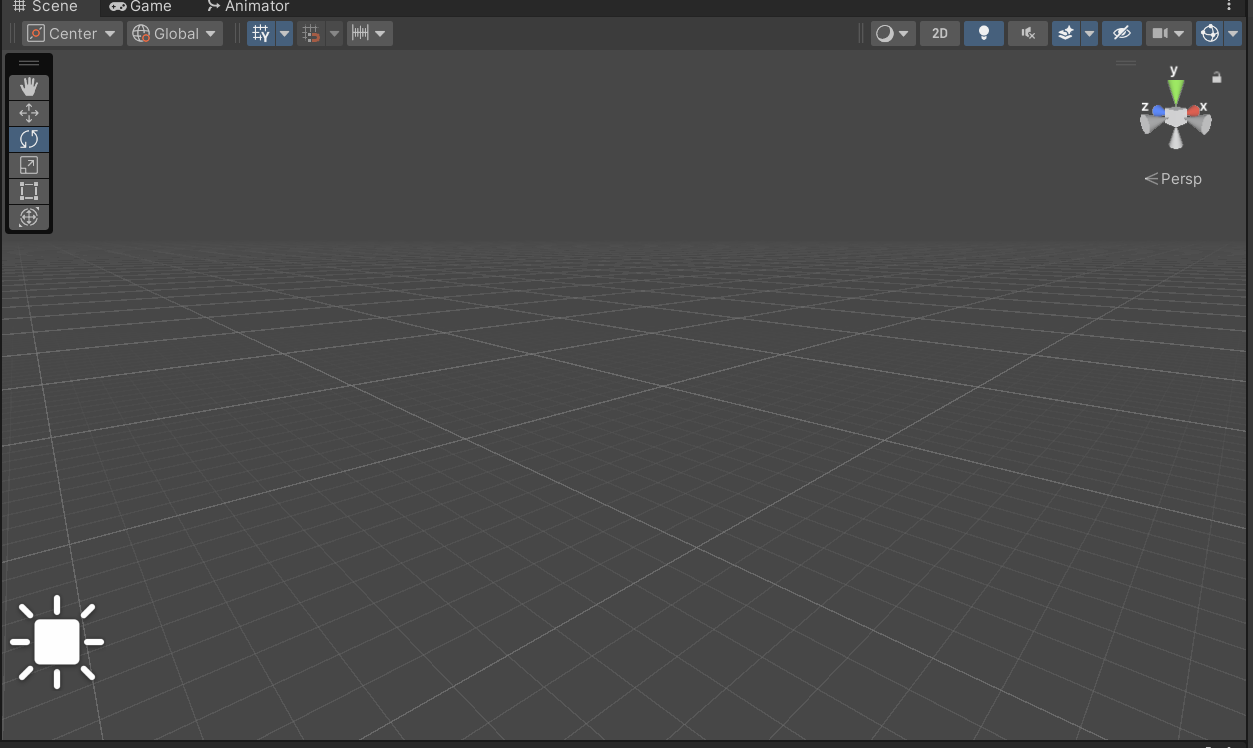Select the Rect tool
The height and width of the screenshot is (748, 1253).
pos(29,191)
